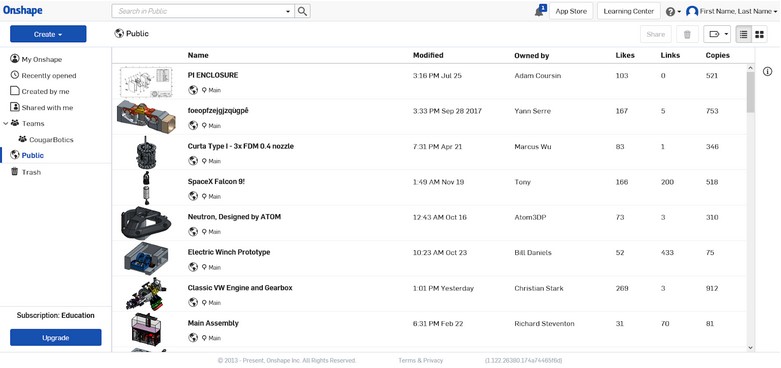Click the trash delete icon in toolbar
This screenshot has height=368, width=781.
[687, 34]
